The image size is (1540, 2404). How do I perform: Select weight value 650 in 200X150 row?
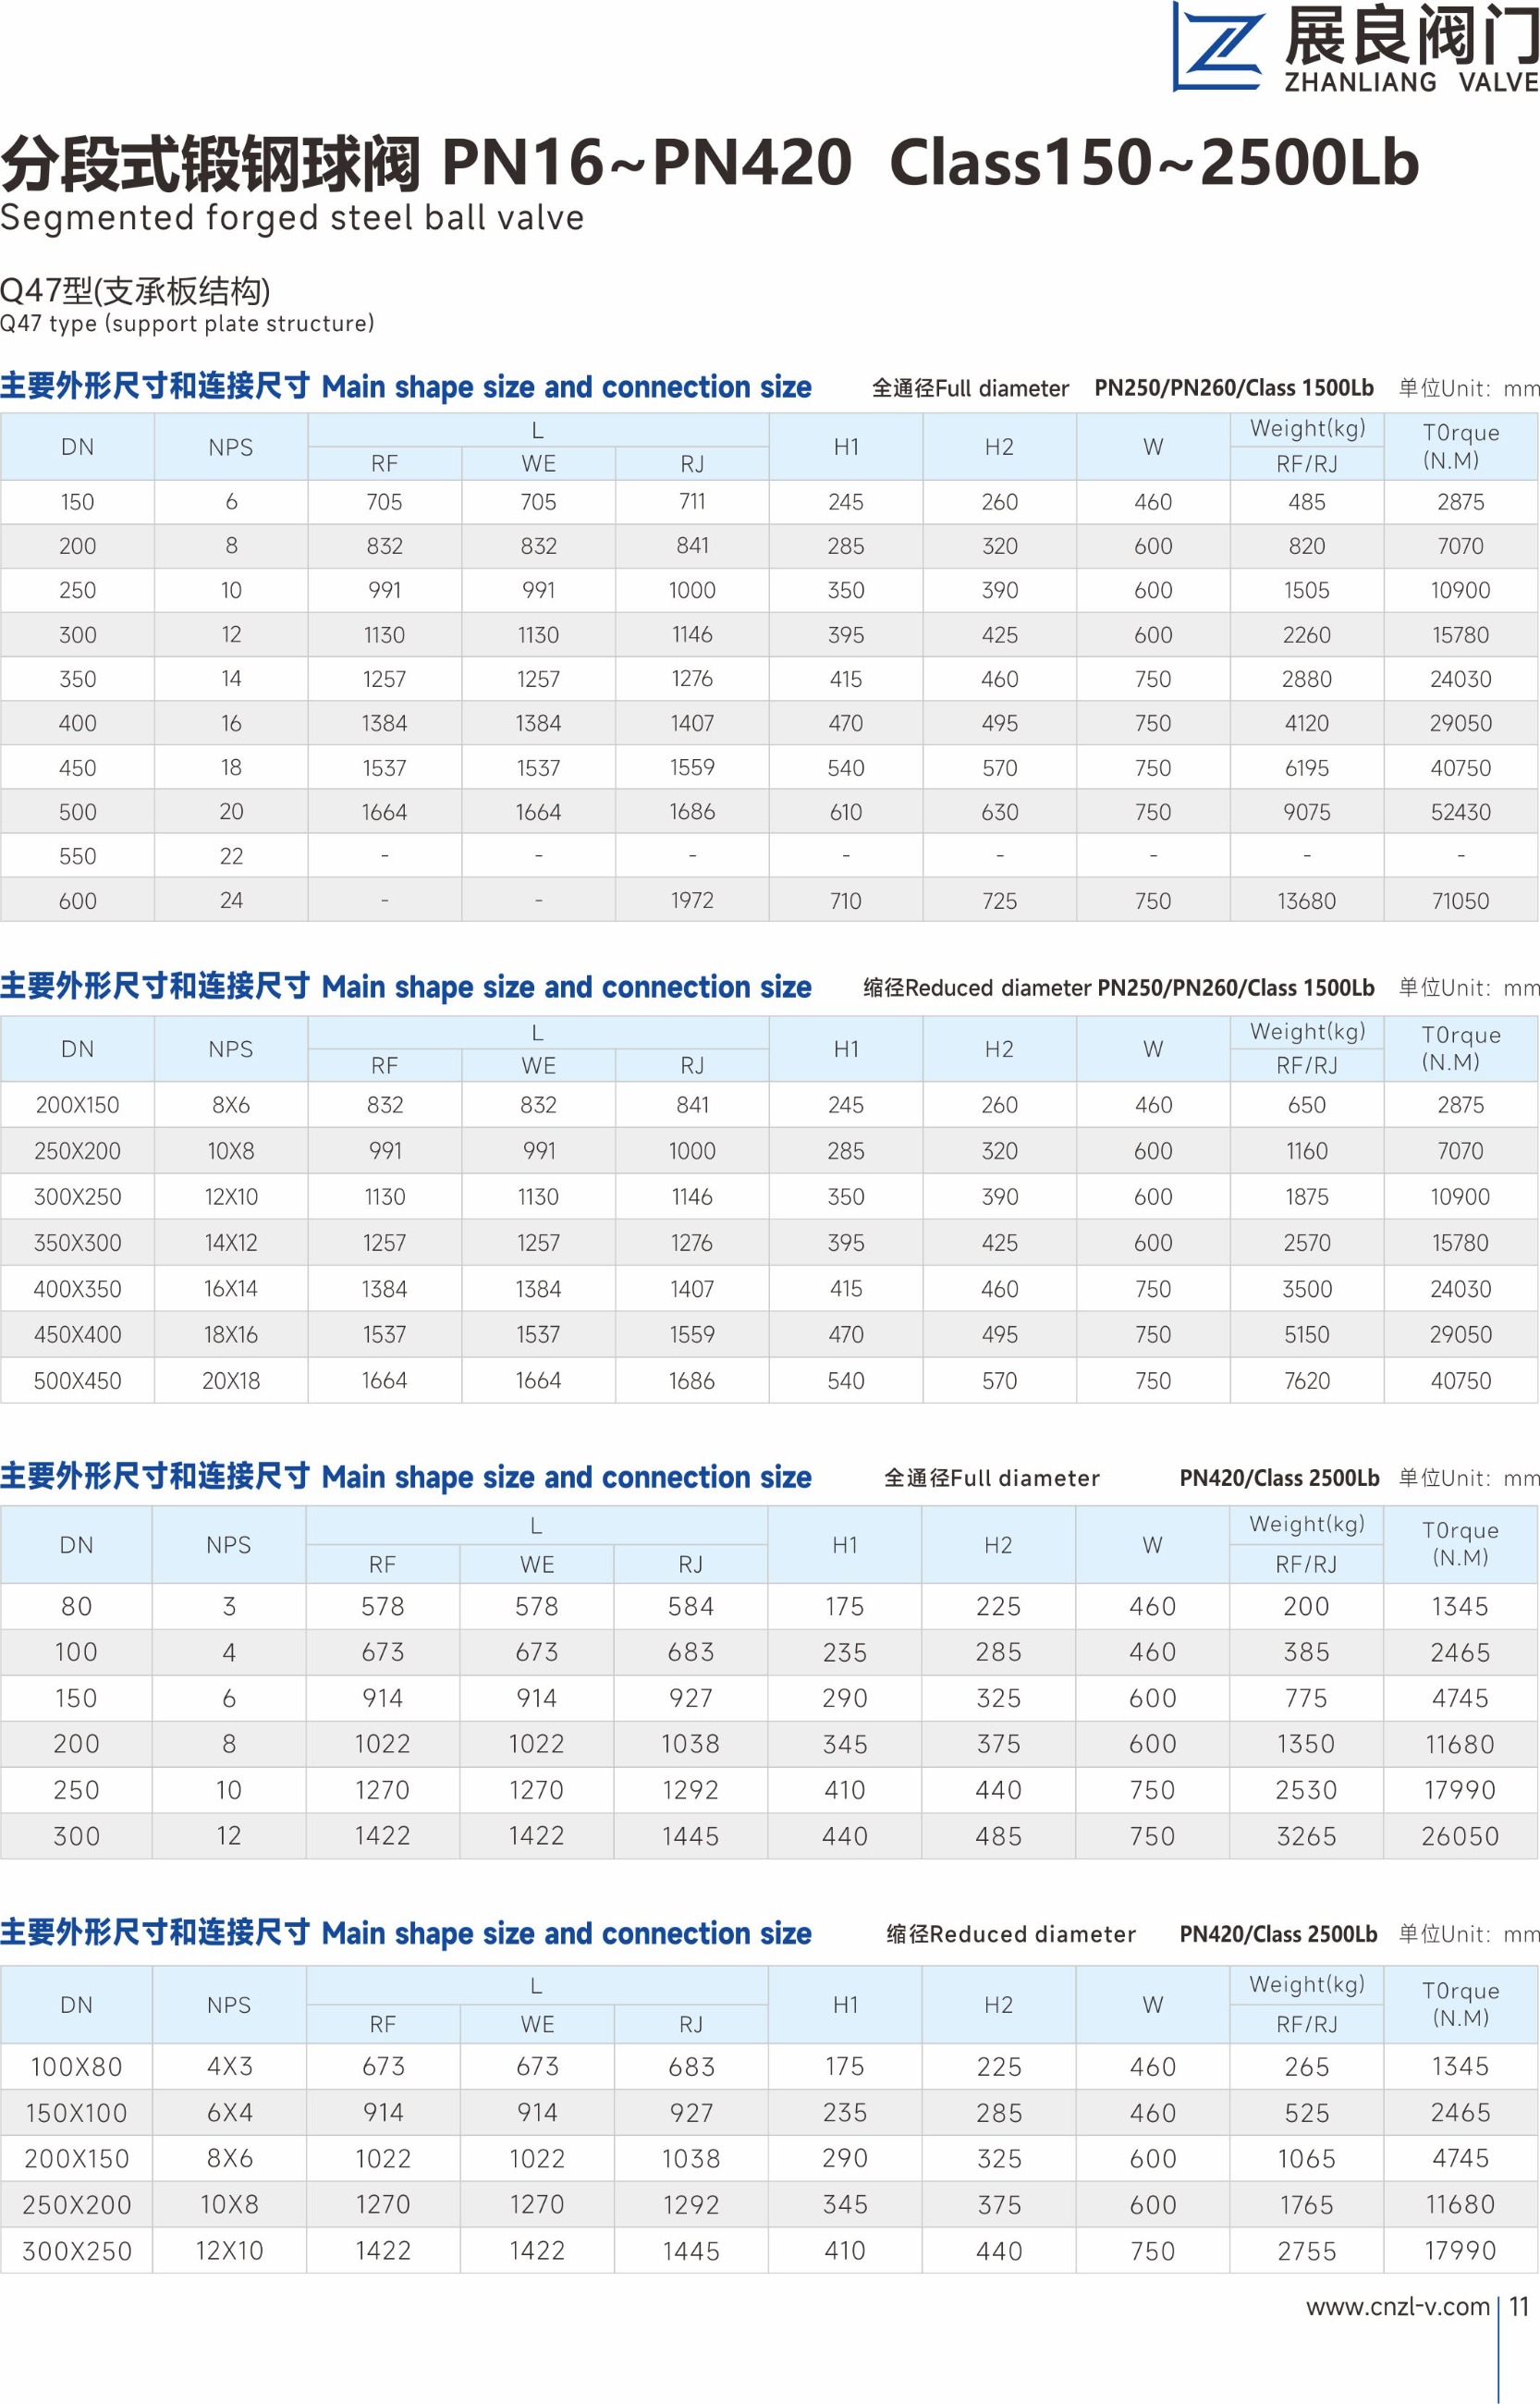[1306, 1105]
